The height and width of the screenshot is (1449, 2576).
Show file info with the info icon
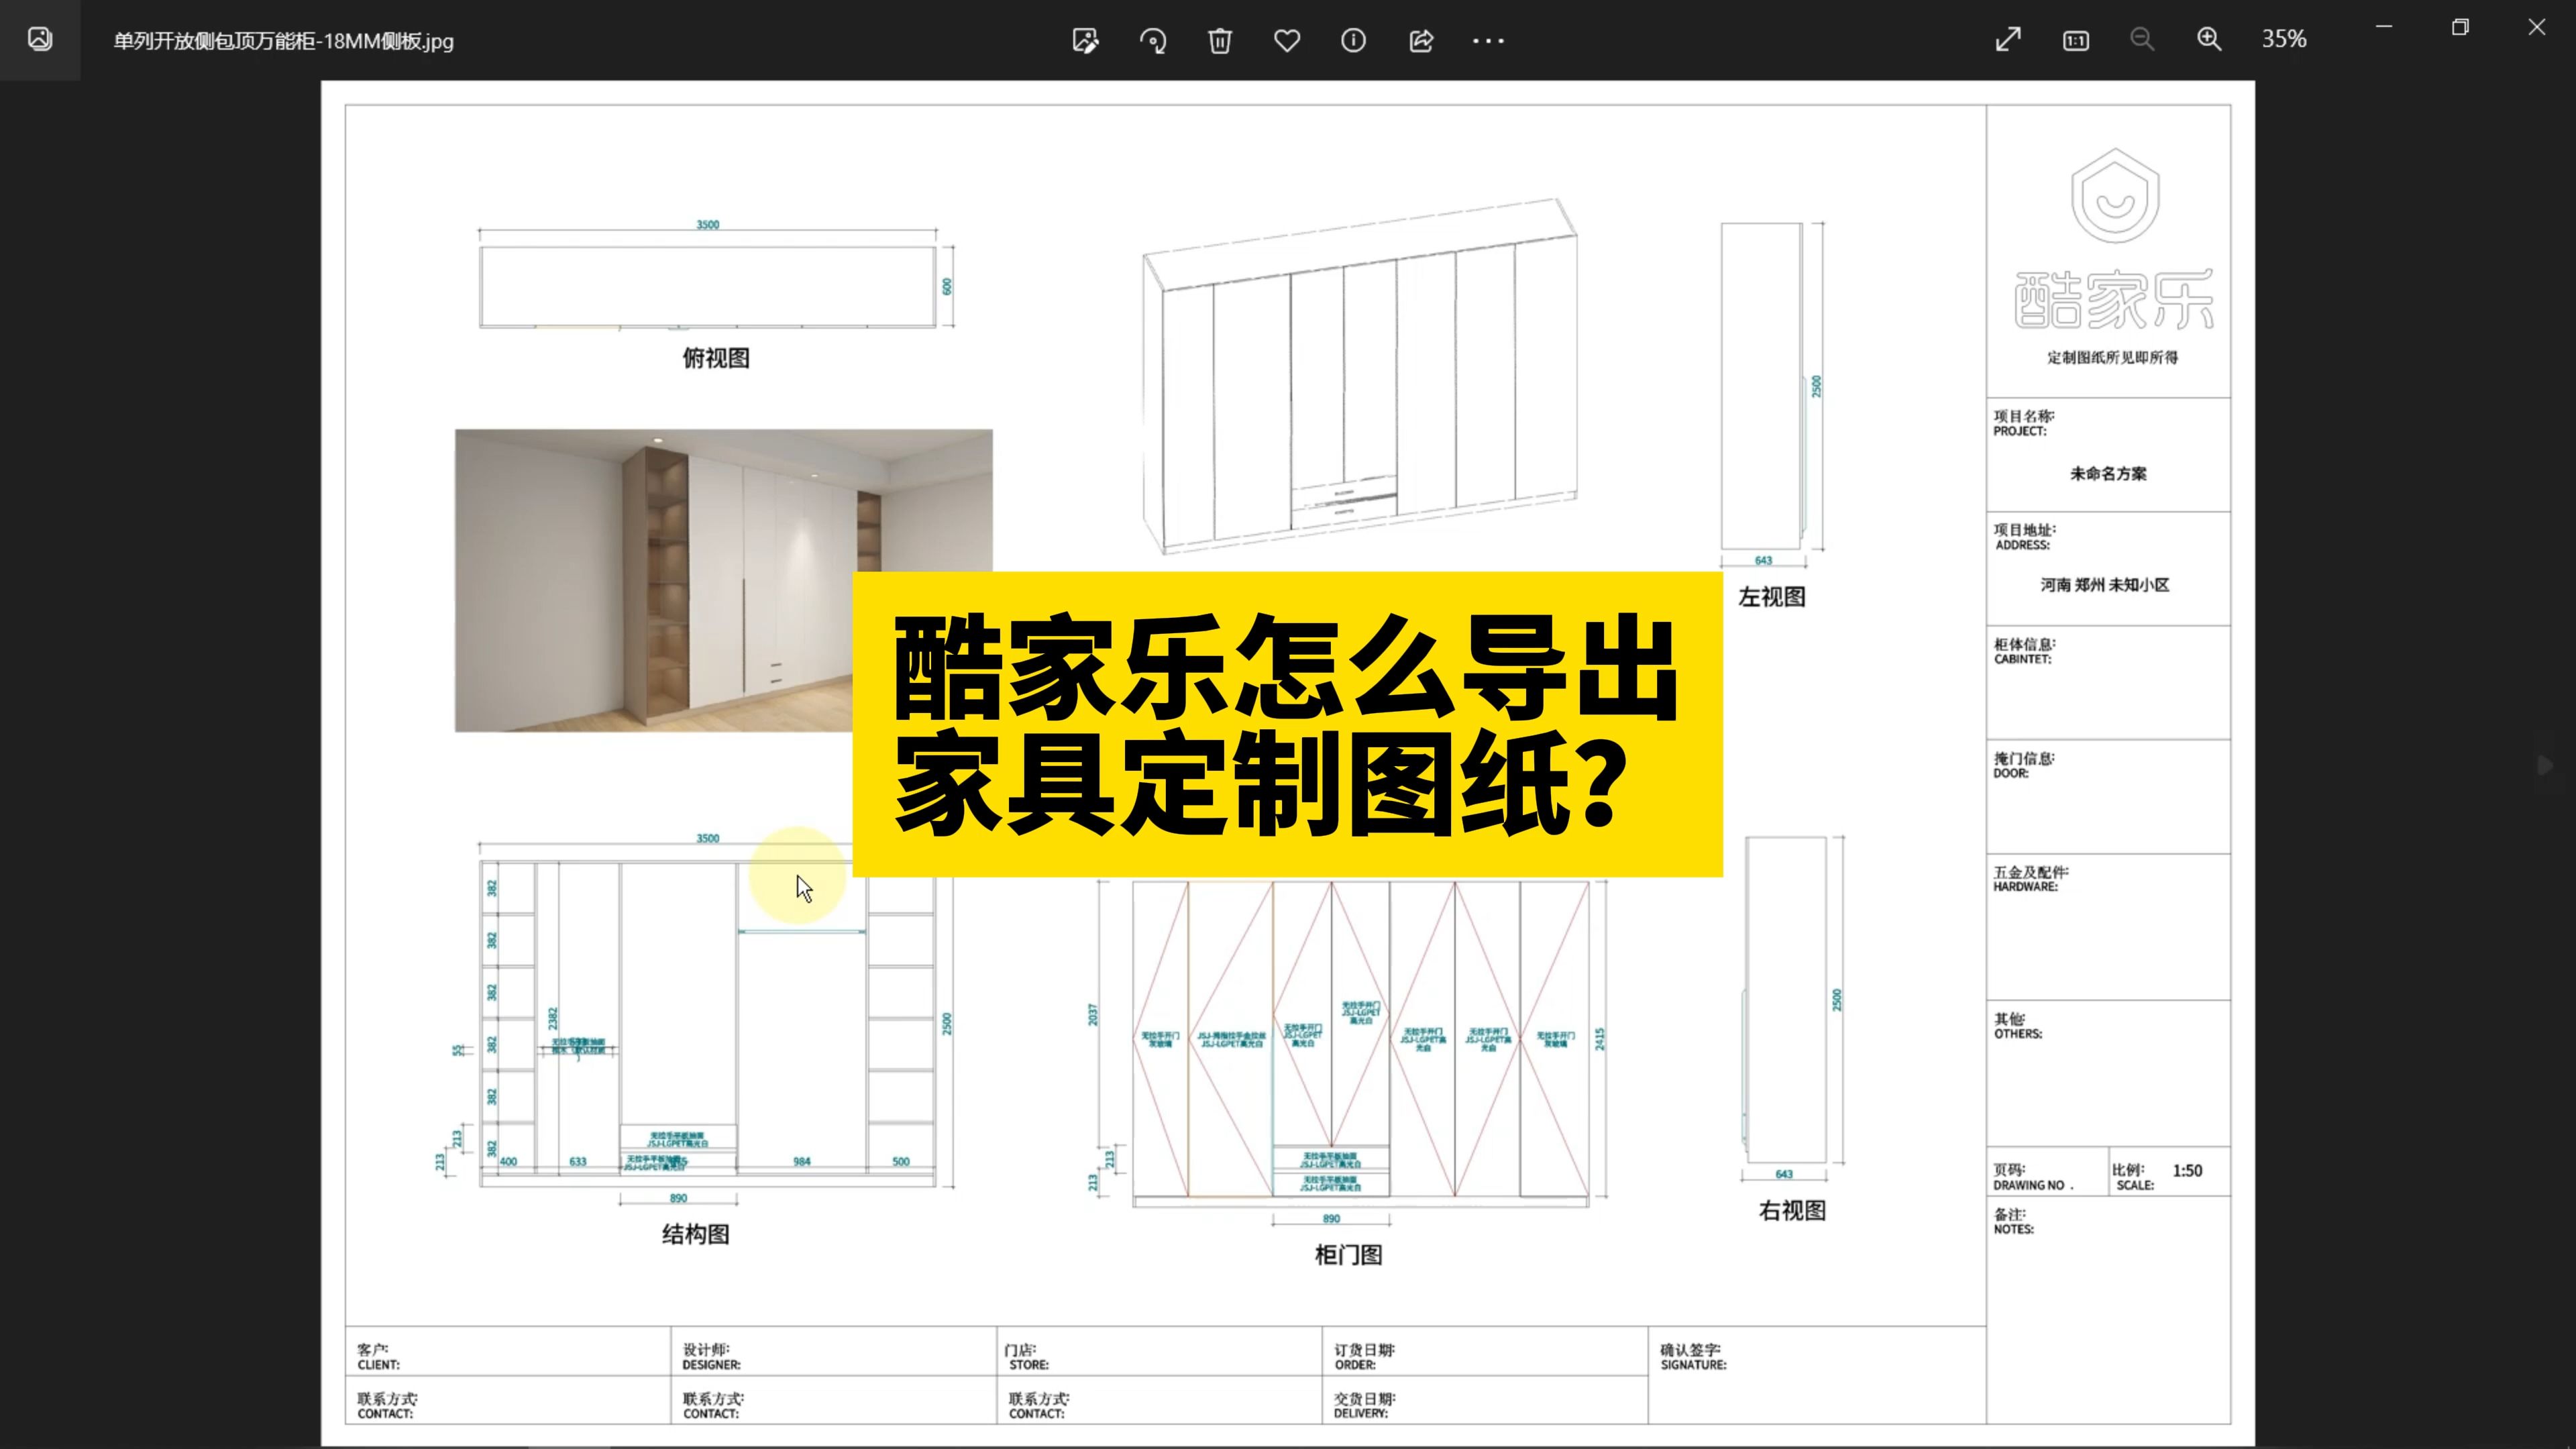(1353, 40)
